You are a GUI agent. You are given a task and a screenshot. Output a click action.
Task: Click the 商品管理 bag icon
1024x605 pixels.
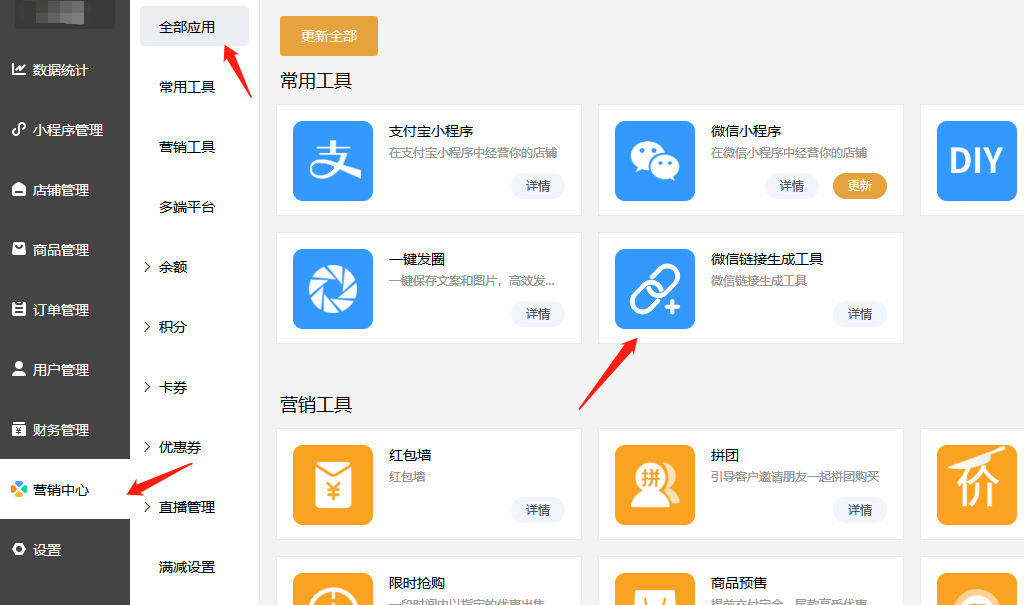19,249
